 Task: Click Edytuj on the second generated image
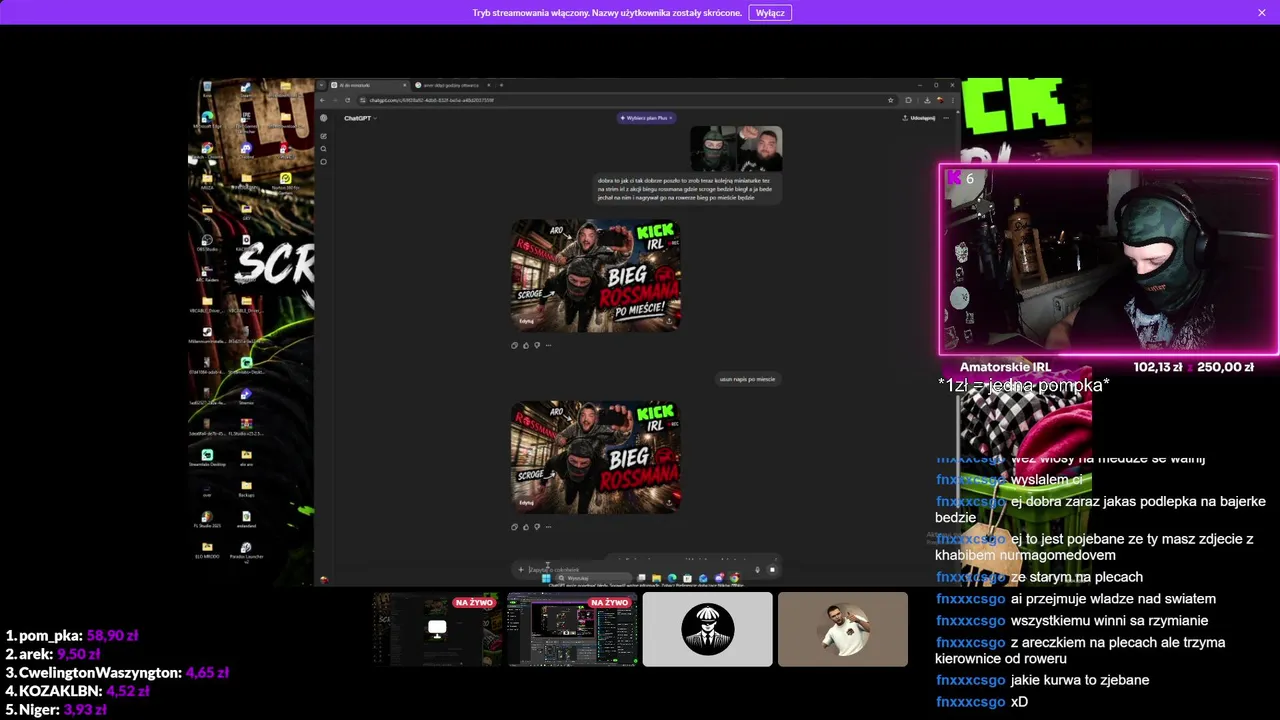click(x=526, y=503)
